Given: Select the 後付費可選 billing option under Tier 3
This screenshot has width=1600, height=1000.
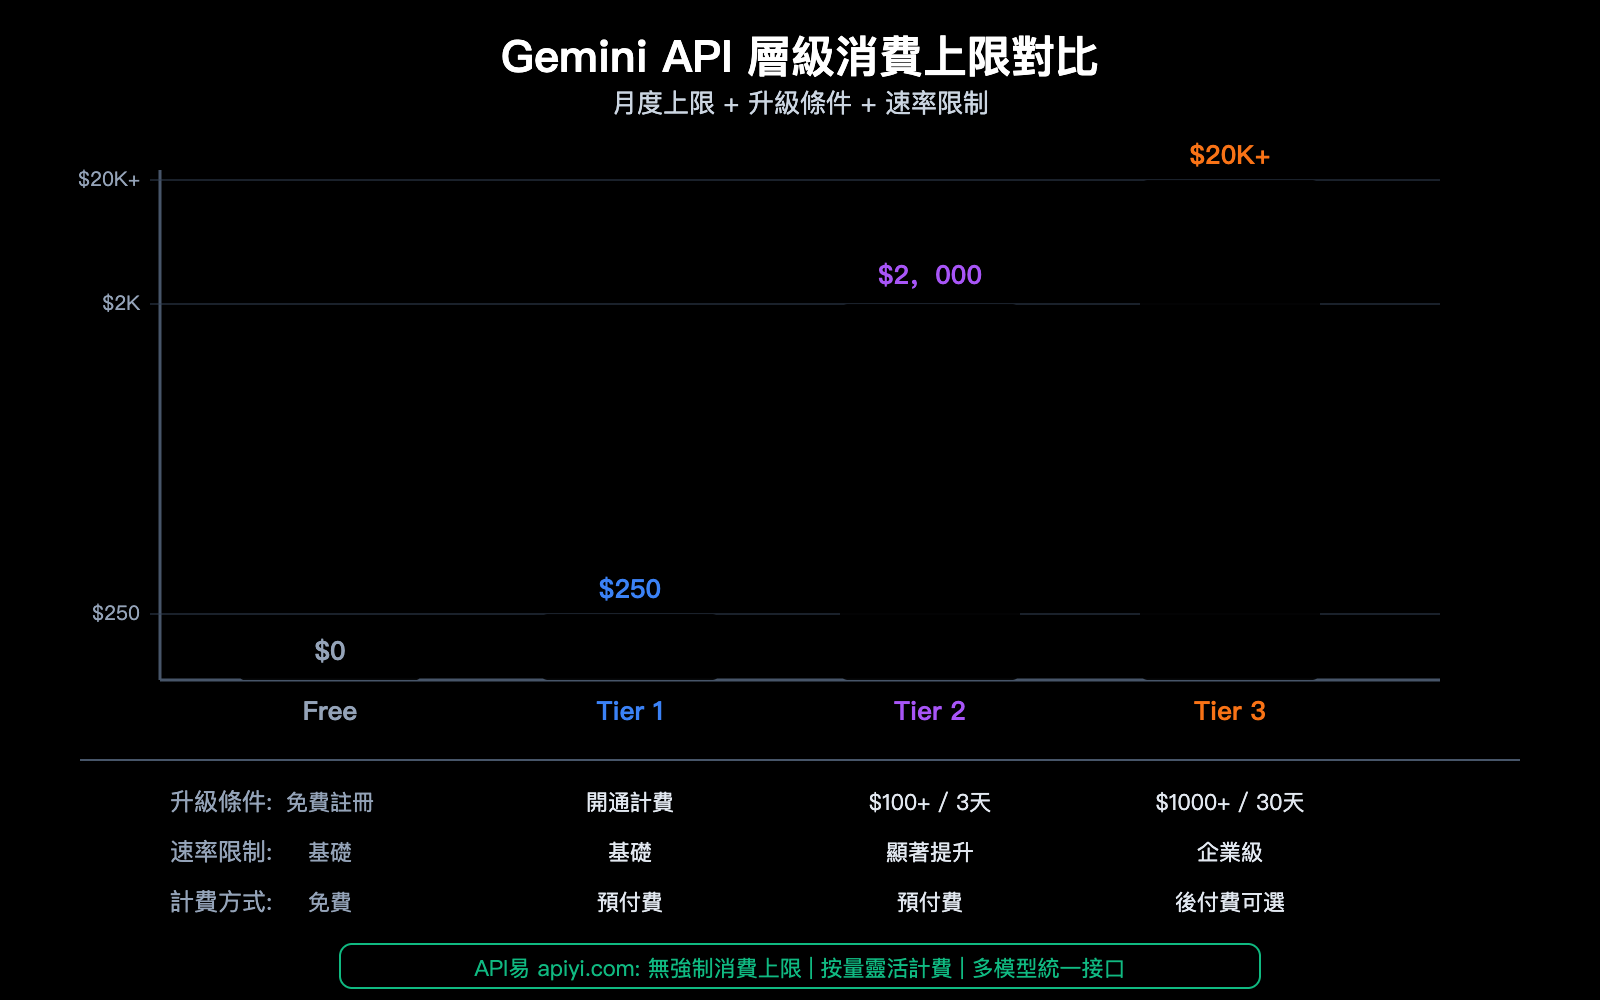Looking at the screenshot, I should point(1229,902).
